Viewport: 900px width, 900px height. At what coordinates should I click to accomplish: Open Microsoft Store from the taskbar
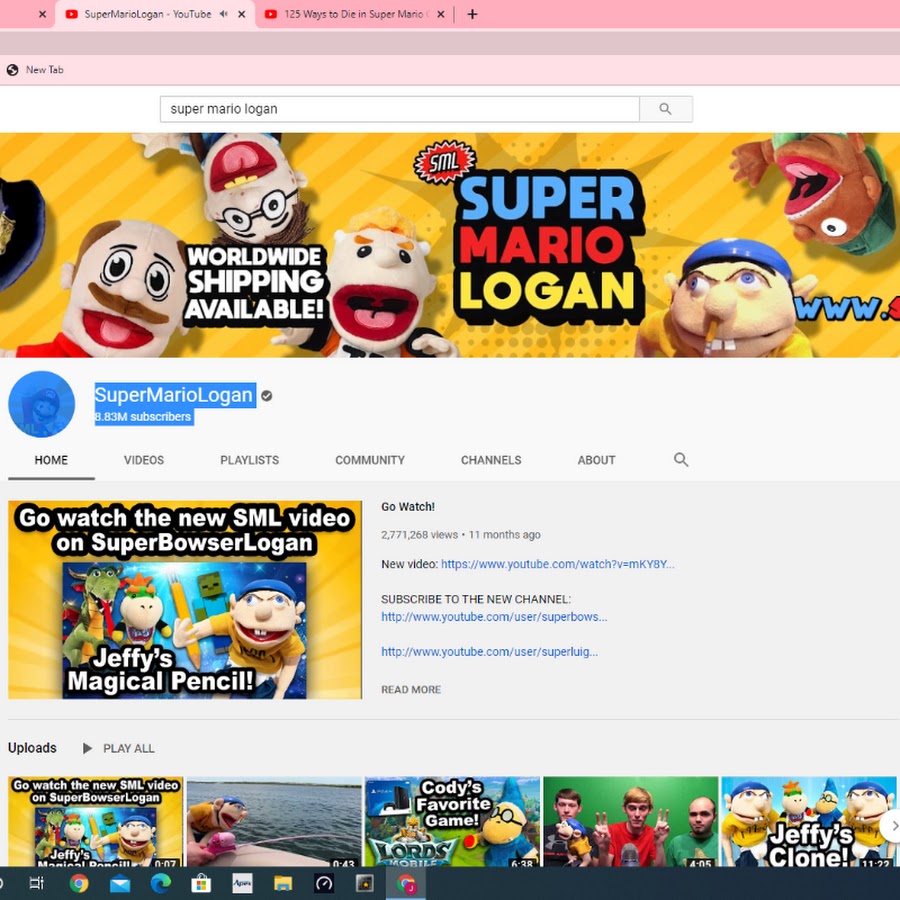point(201,883)
